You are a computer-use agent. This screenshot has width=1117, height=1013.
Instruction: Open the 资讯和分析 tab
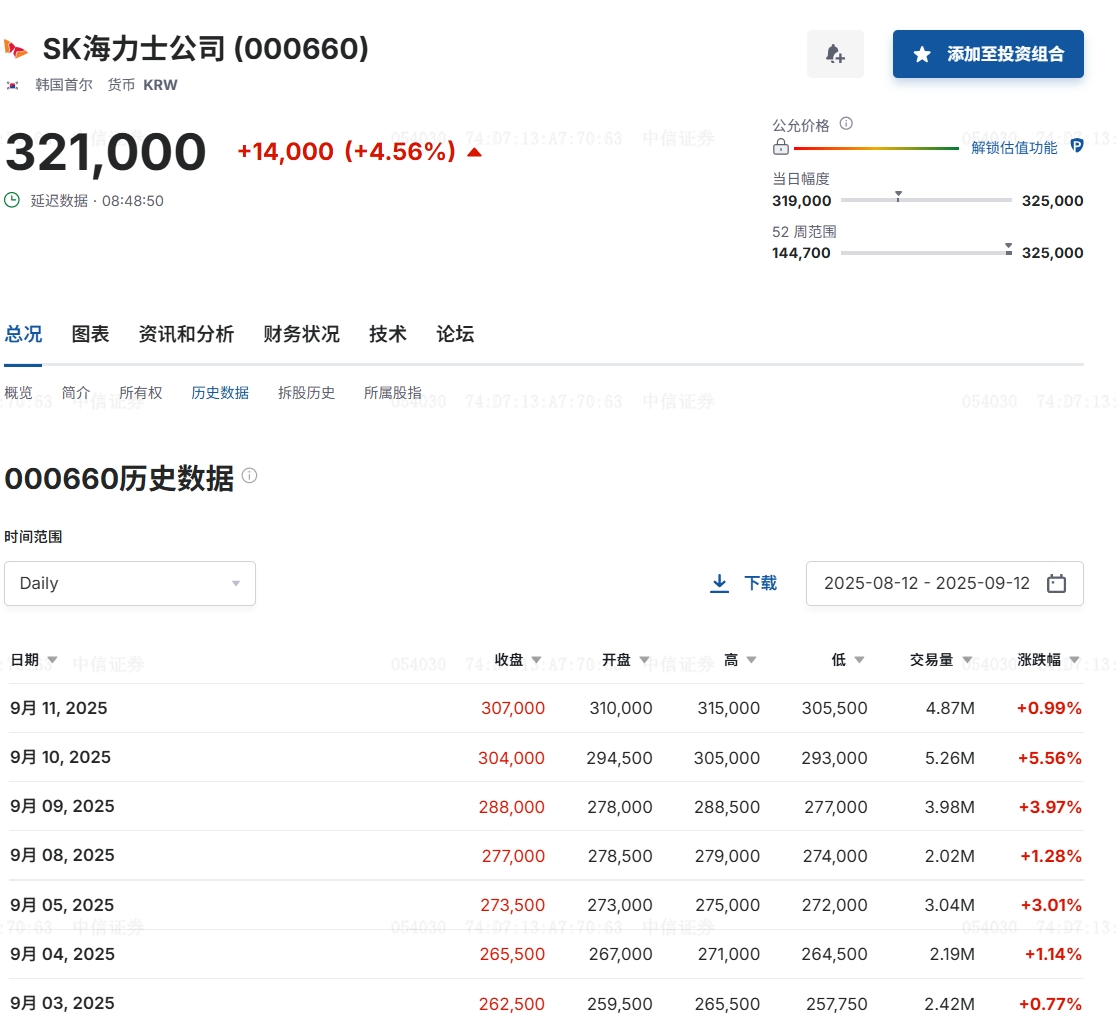[186, 334]
